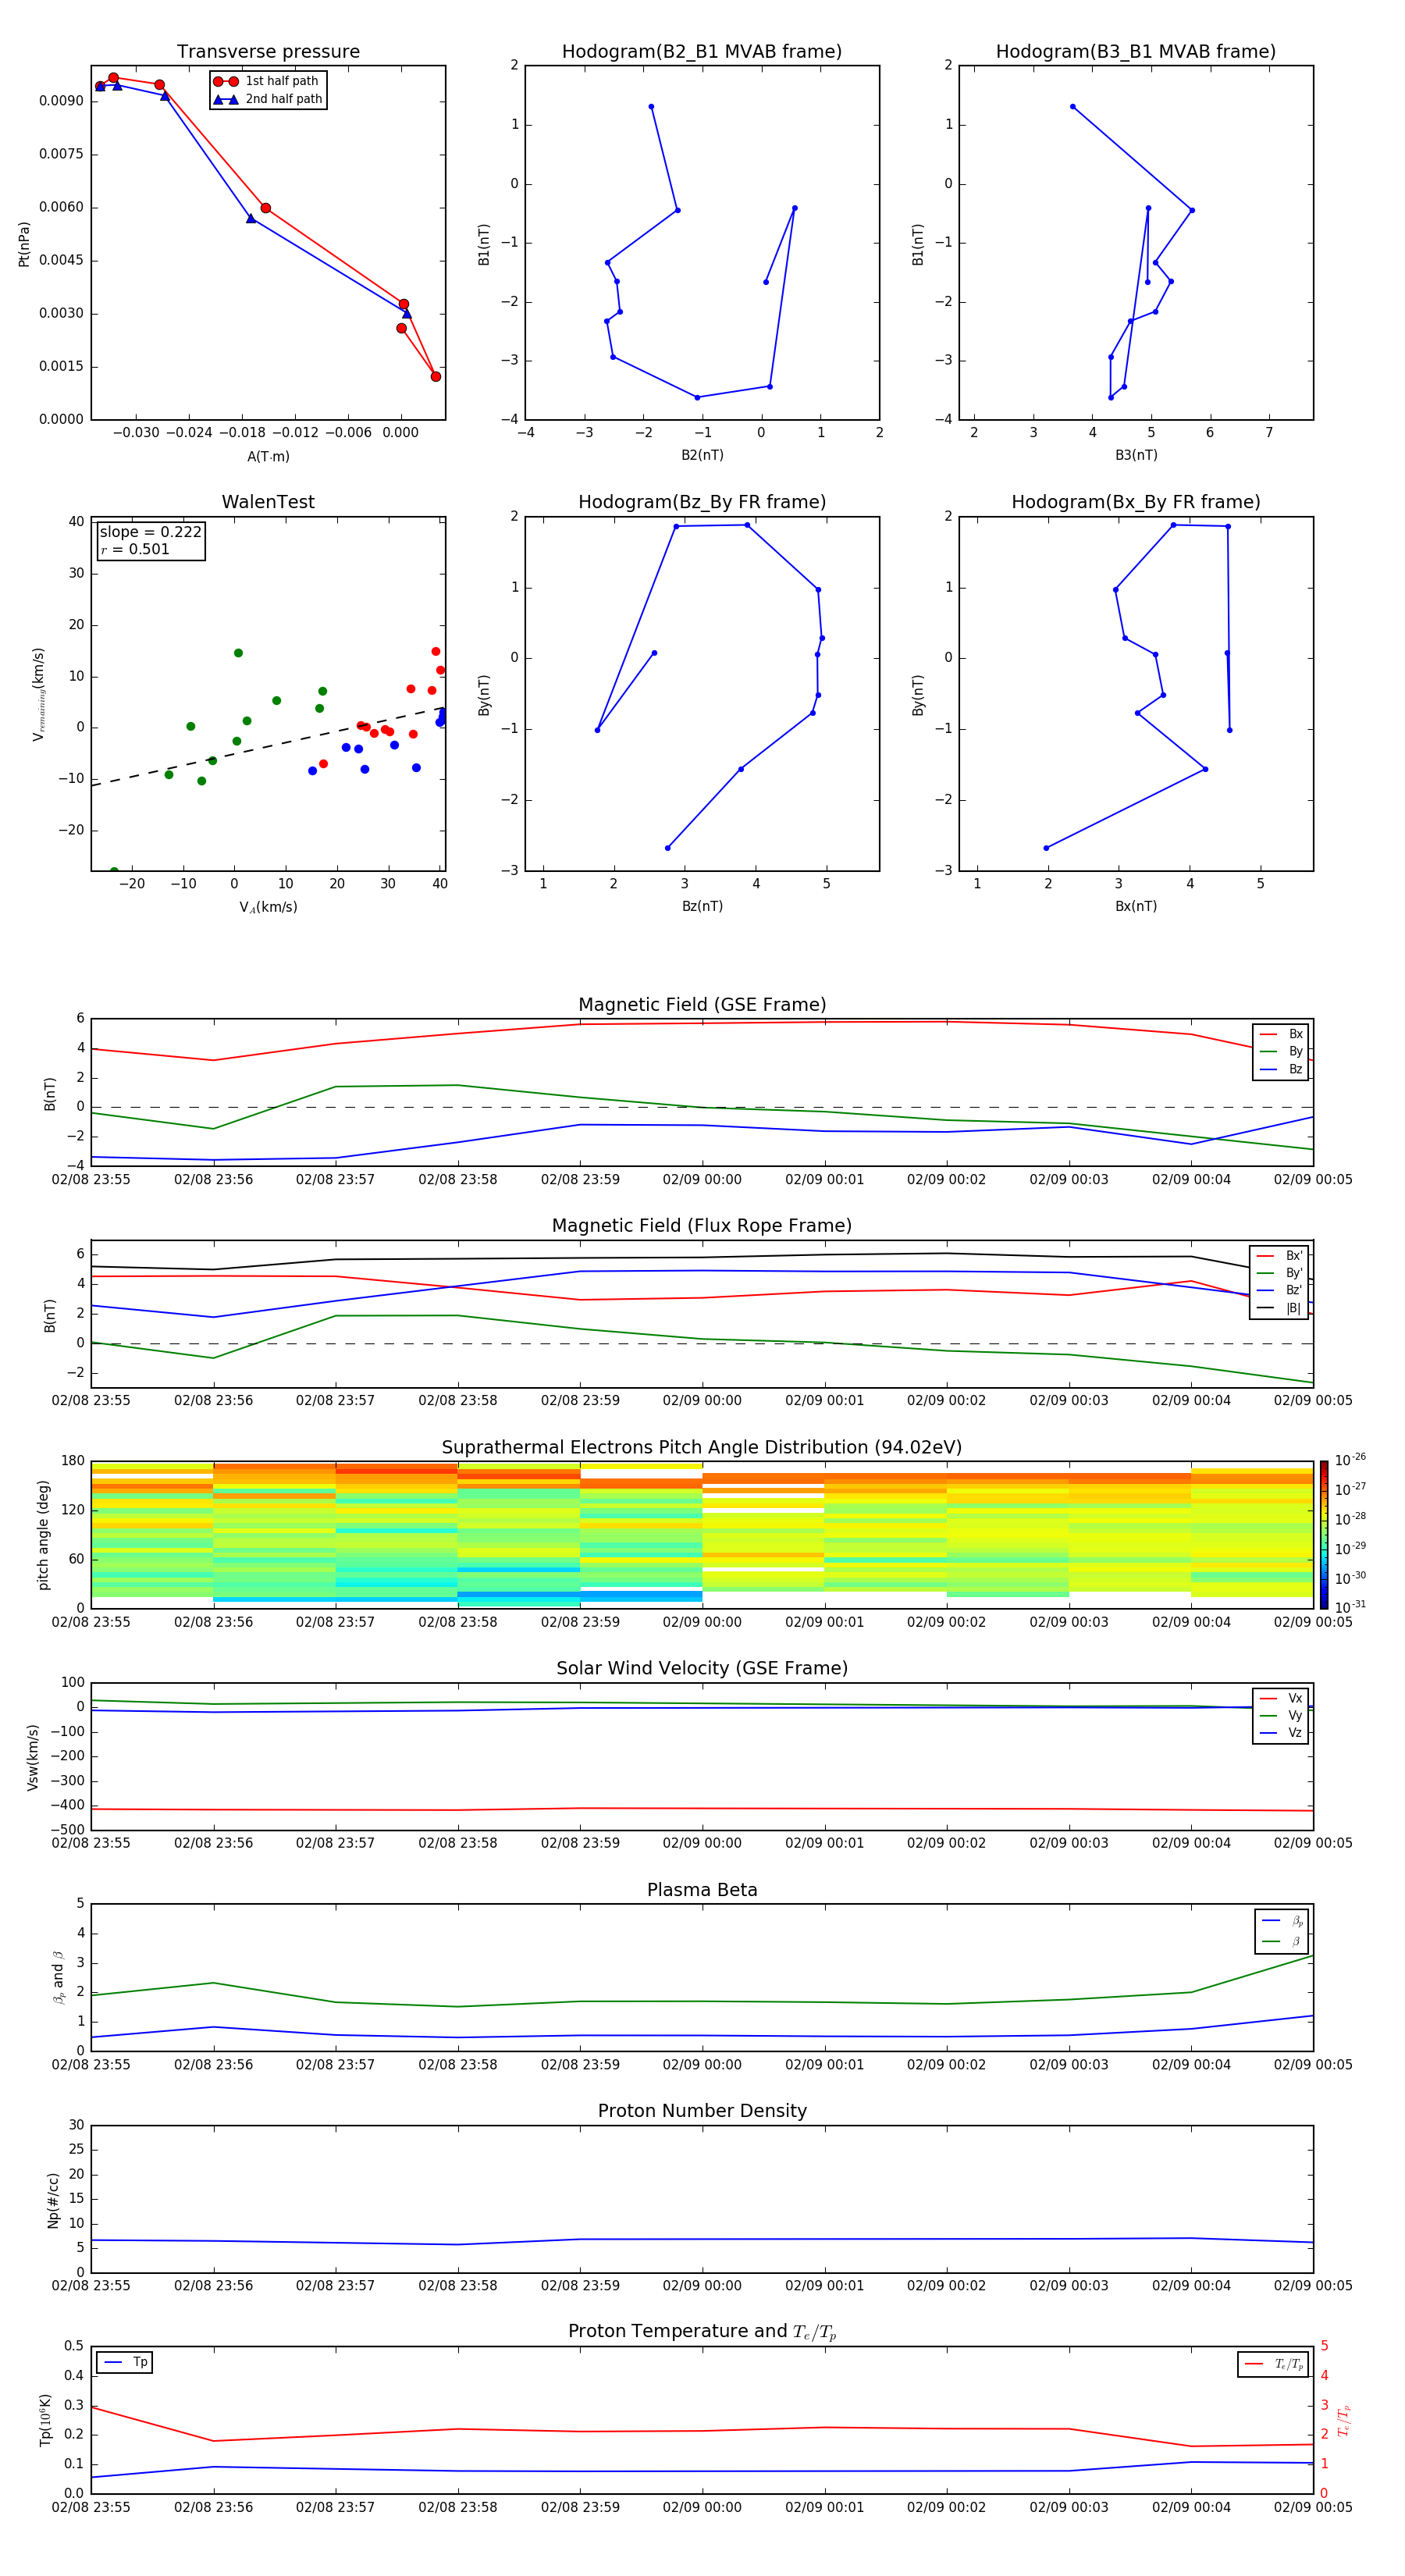The width and height of the screenshot is (1405, 2576).
Task: Click the "Plasma Beta" plot title
Action: (x=702, y=1890)
